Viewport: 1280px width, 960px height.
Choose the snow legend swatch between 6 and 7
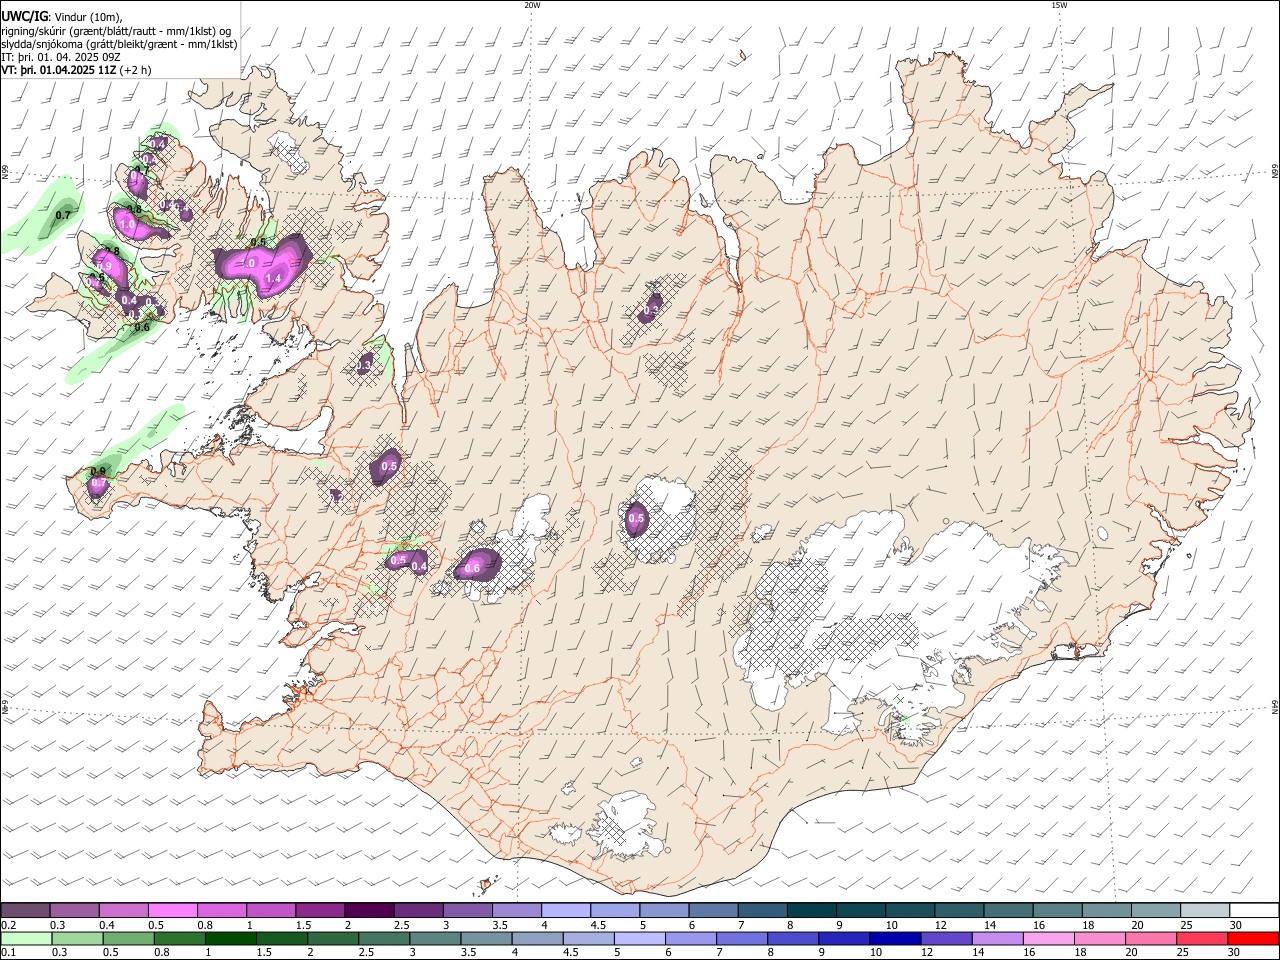(712, 910)
